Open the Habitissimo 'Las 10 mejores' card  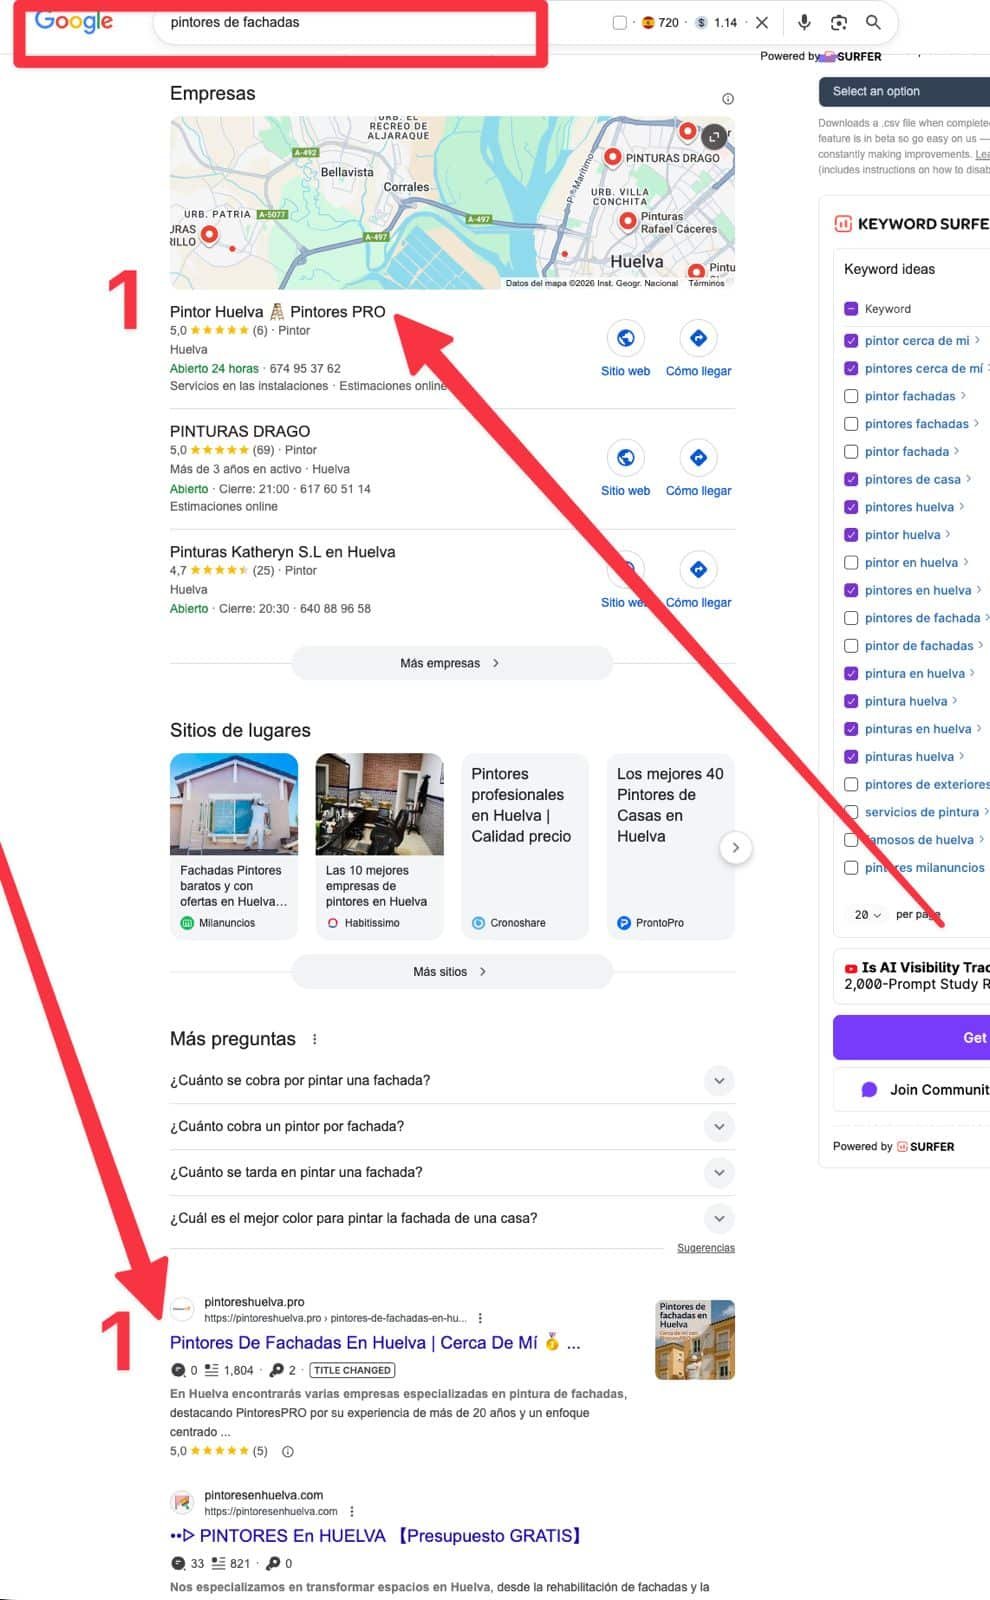click(379, 846)
